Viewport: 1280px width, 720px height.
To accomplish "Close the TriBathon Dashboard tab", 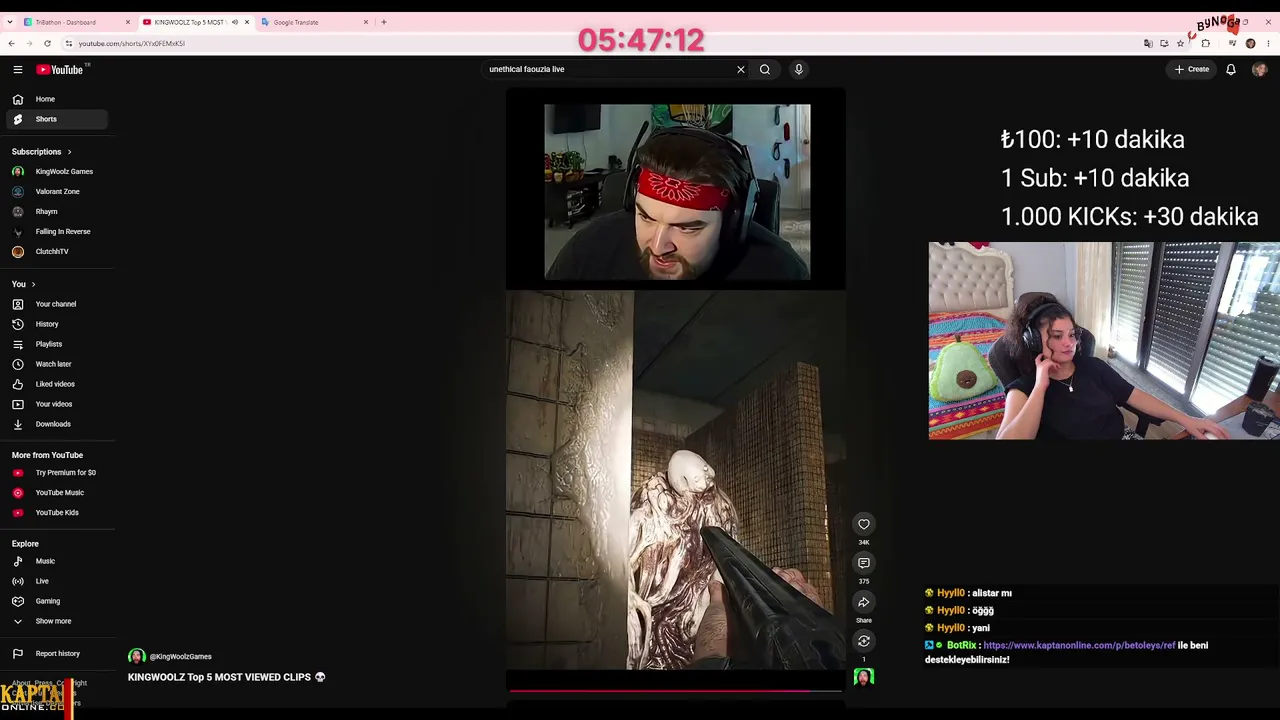I will coord(128,22).
